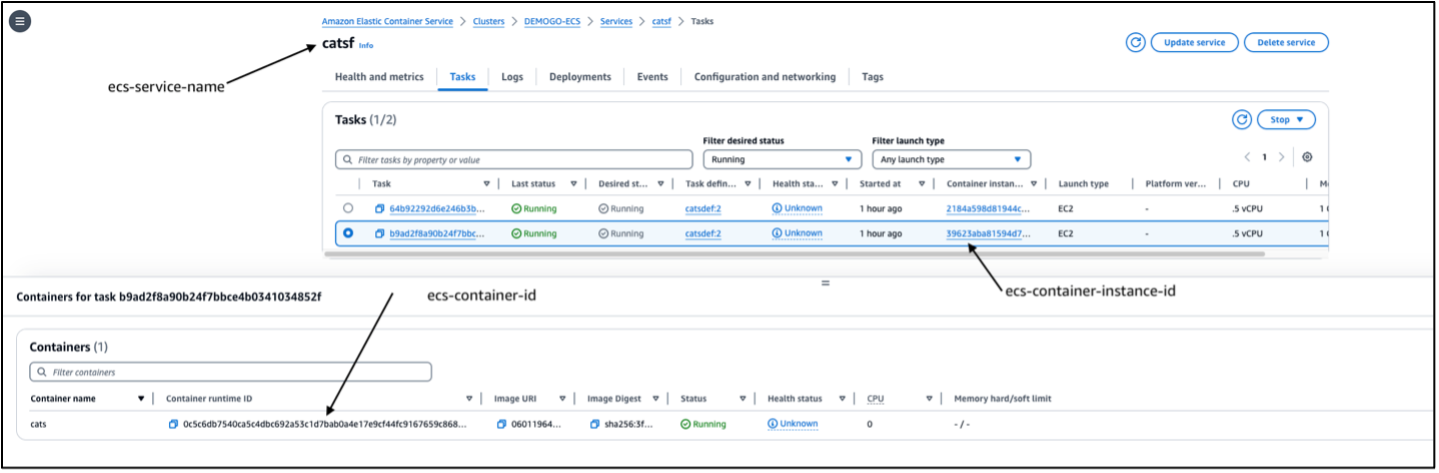Copy task ID 64b92292d6e246b3b icon
The width and height of the screenshot is (1439, 473).
(380, 208)
